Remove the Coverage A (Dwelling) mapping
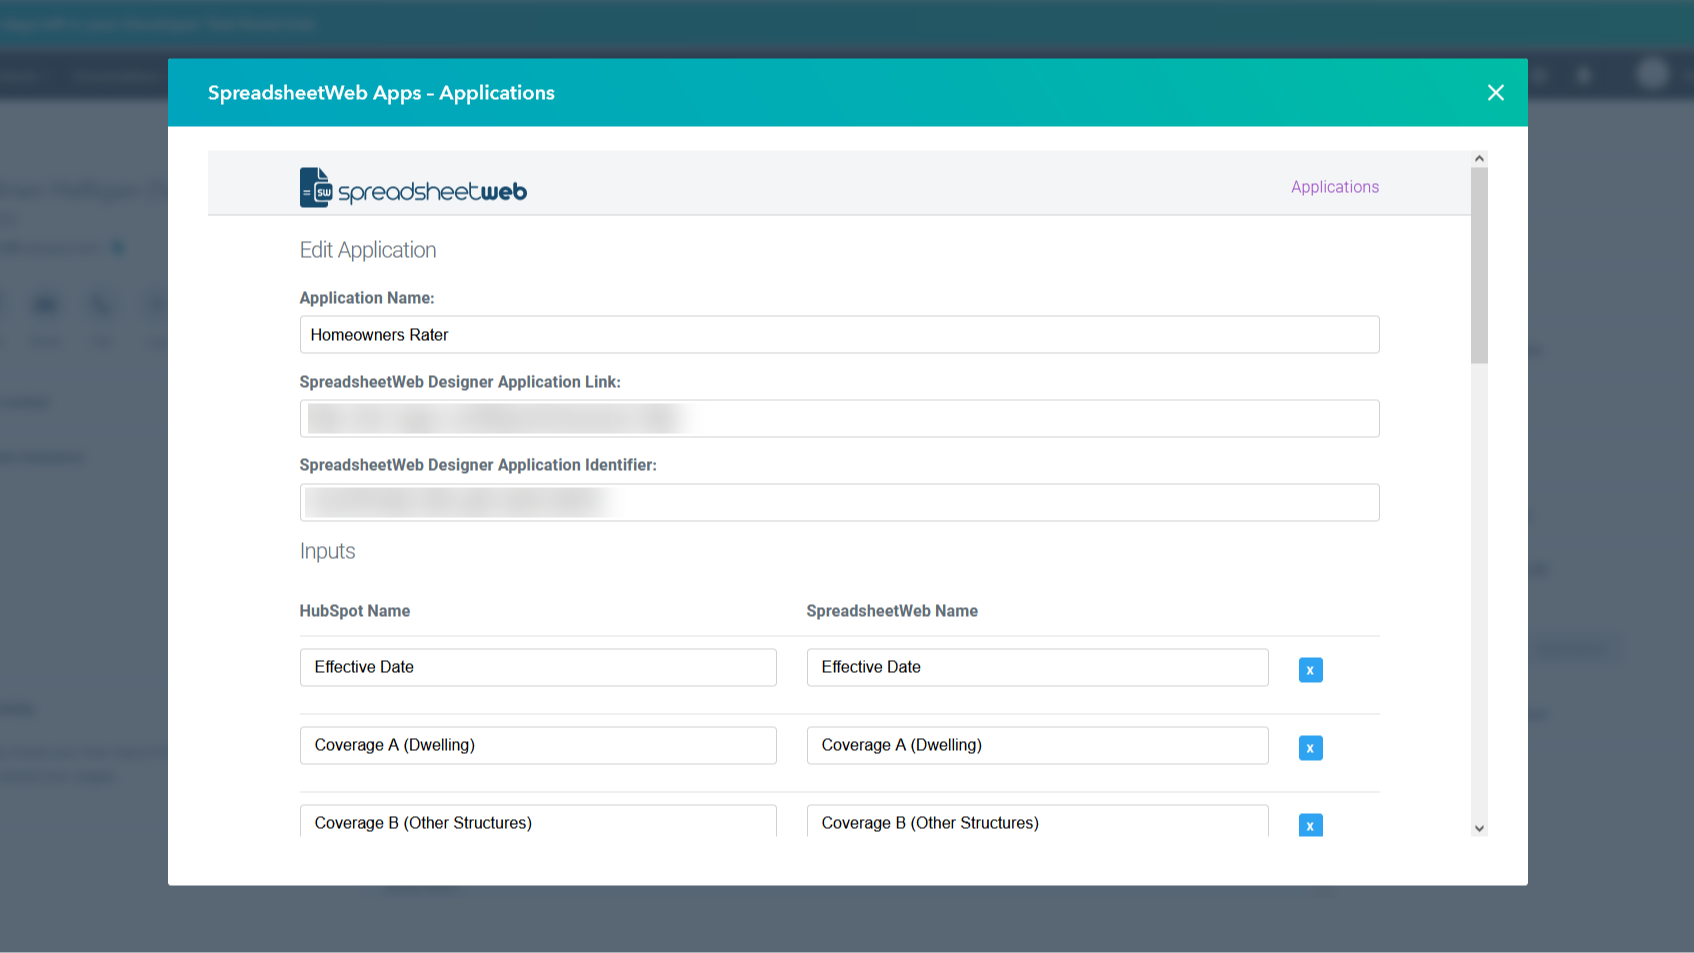This screenshot has width=1694, height=953. (1310, 747)
